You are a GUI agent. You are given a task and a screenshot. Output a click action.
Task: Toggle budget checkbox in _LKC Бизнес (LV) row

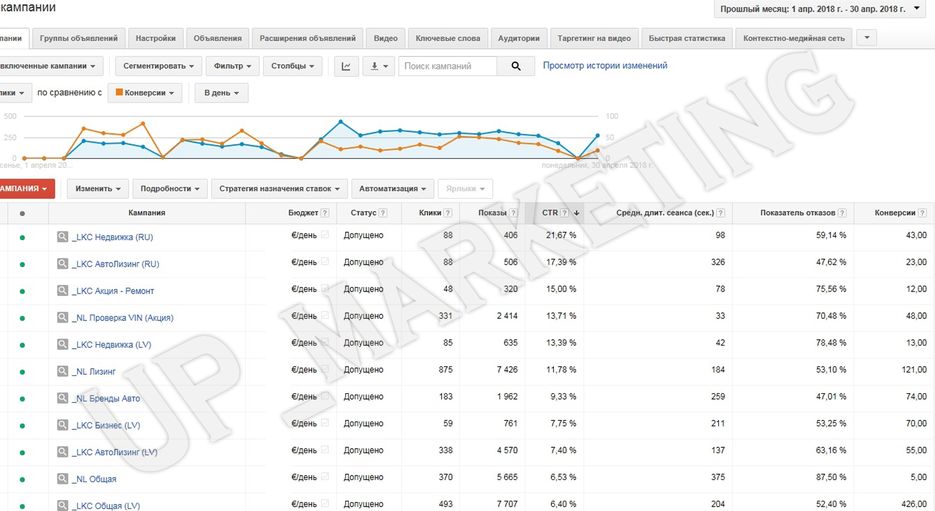point(325,423)
